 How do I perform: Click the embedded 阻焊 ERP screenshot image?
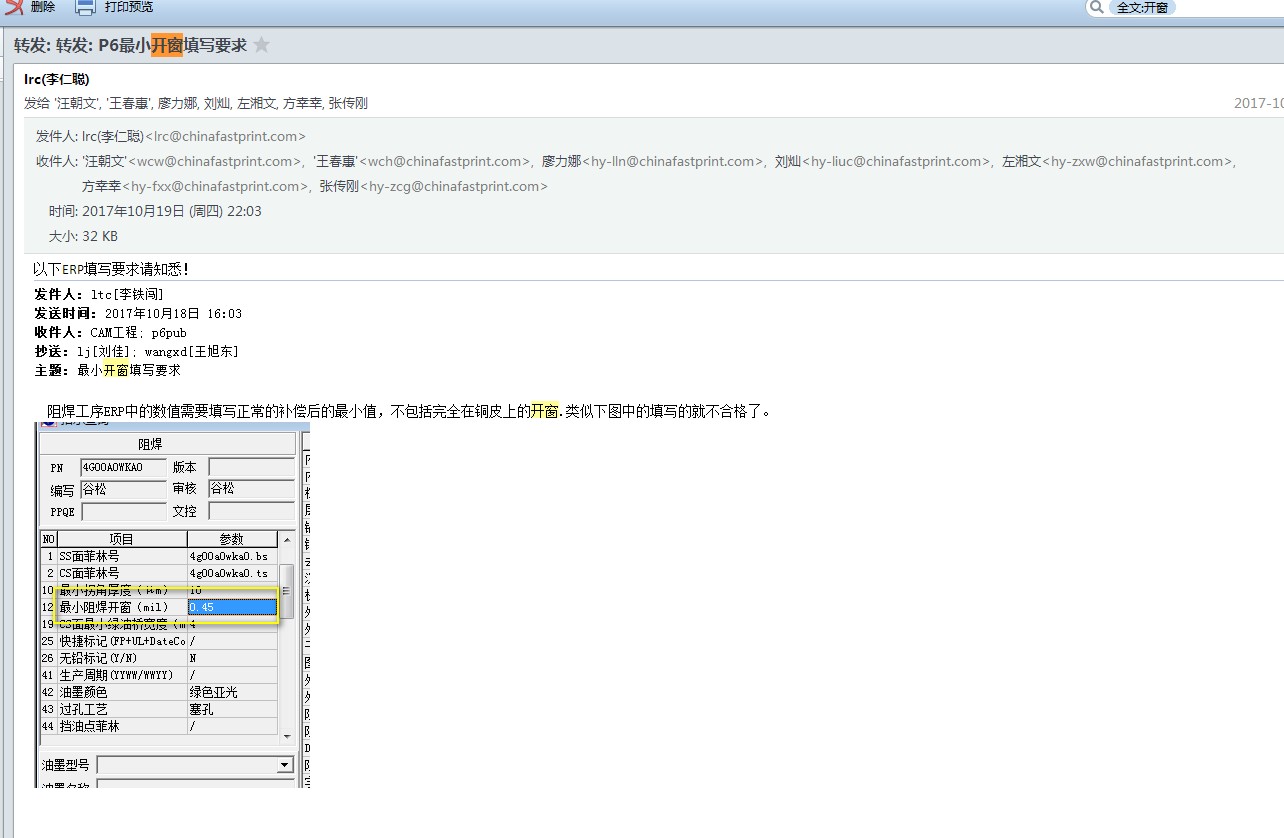(x=173, y=605)
